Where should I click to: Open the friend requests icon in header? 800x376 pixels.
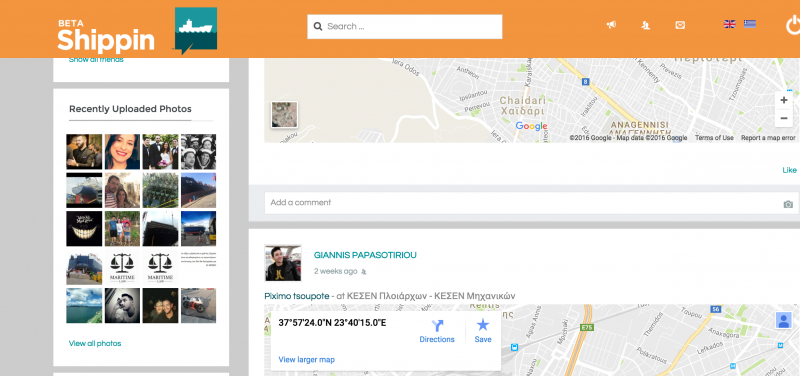(x=645, y=25)
